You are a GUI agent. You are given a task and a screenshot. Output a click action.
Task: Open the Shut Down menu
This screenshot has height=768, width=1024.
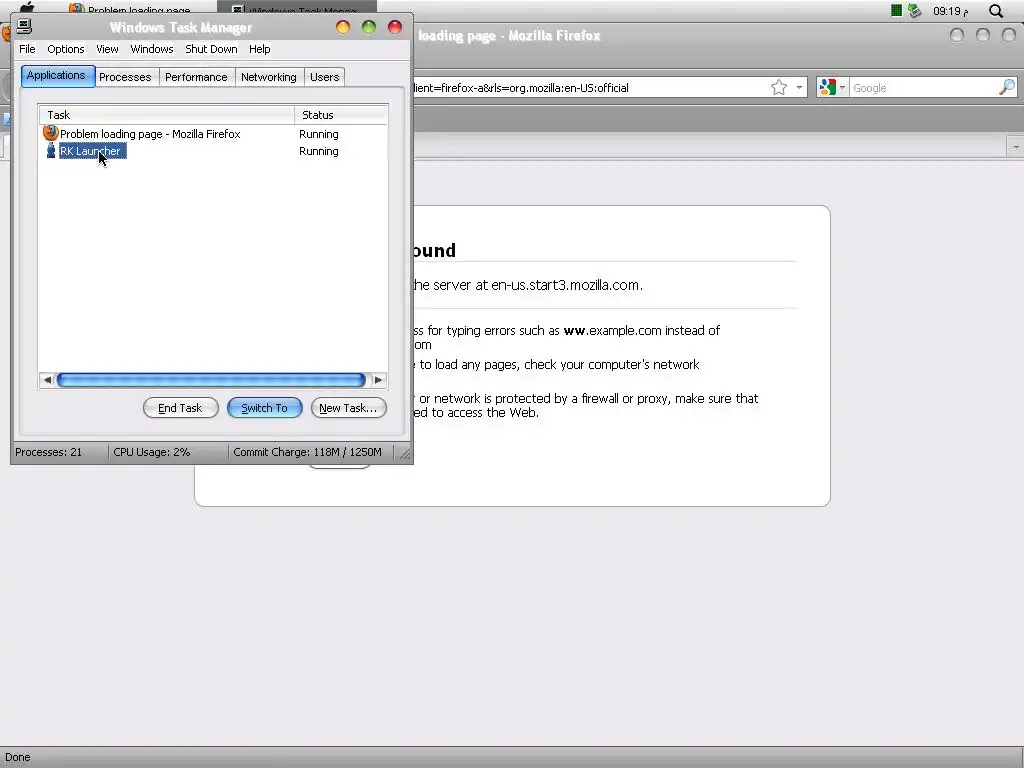tap(211, 49)
